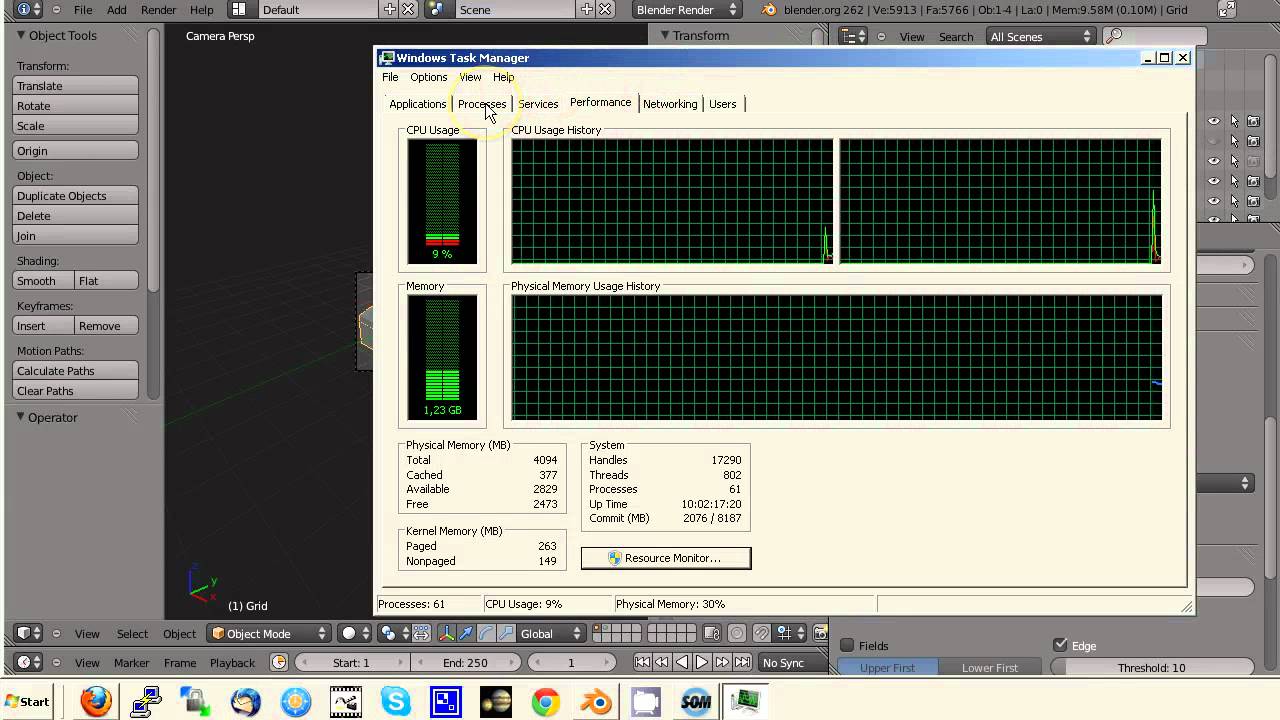Click the OpenGL render camera icon

(821, 633)
